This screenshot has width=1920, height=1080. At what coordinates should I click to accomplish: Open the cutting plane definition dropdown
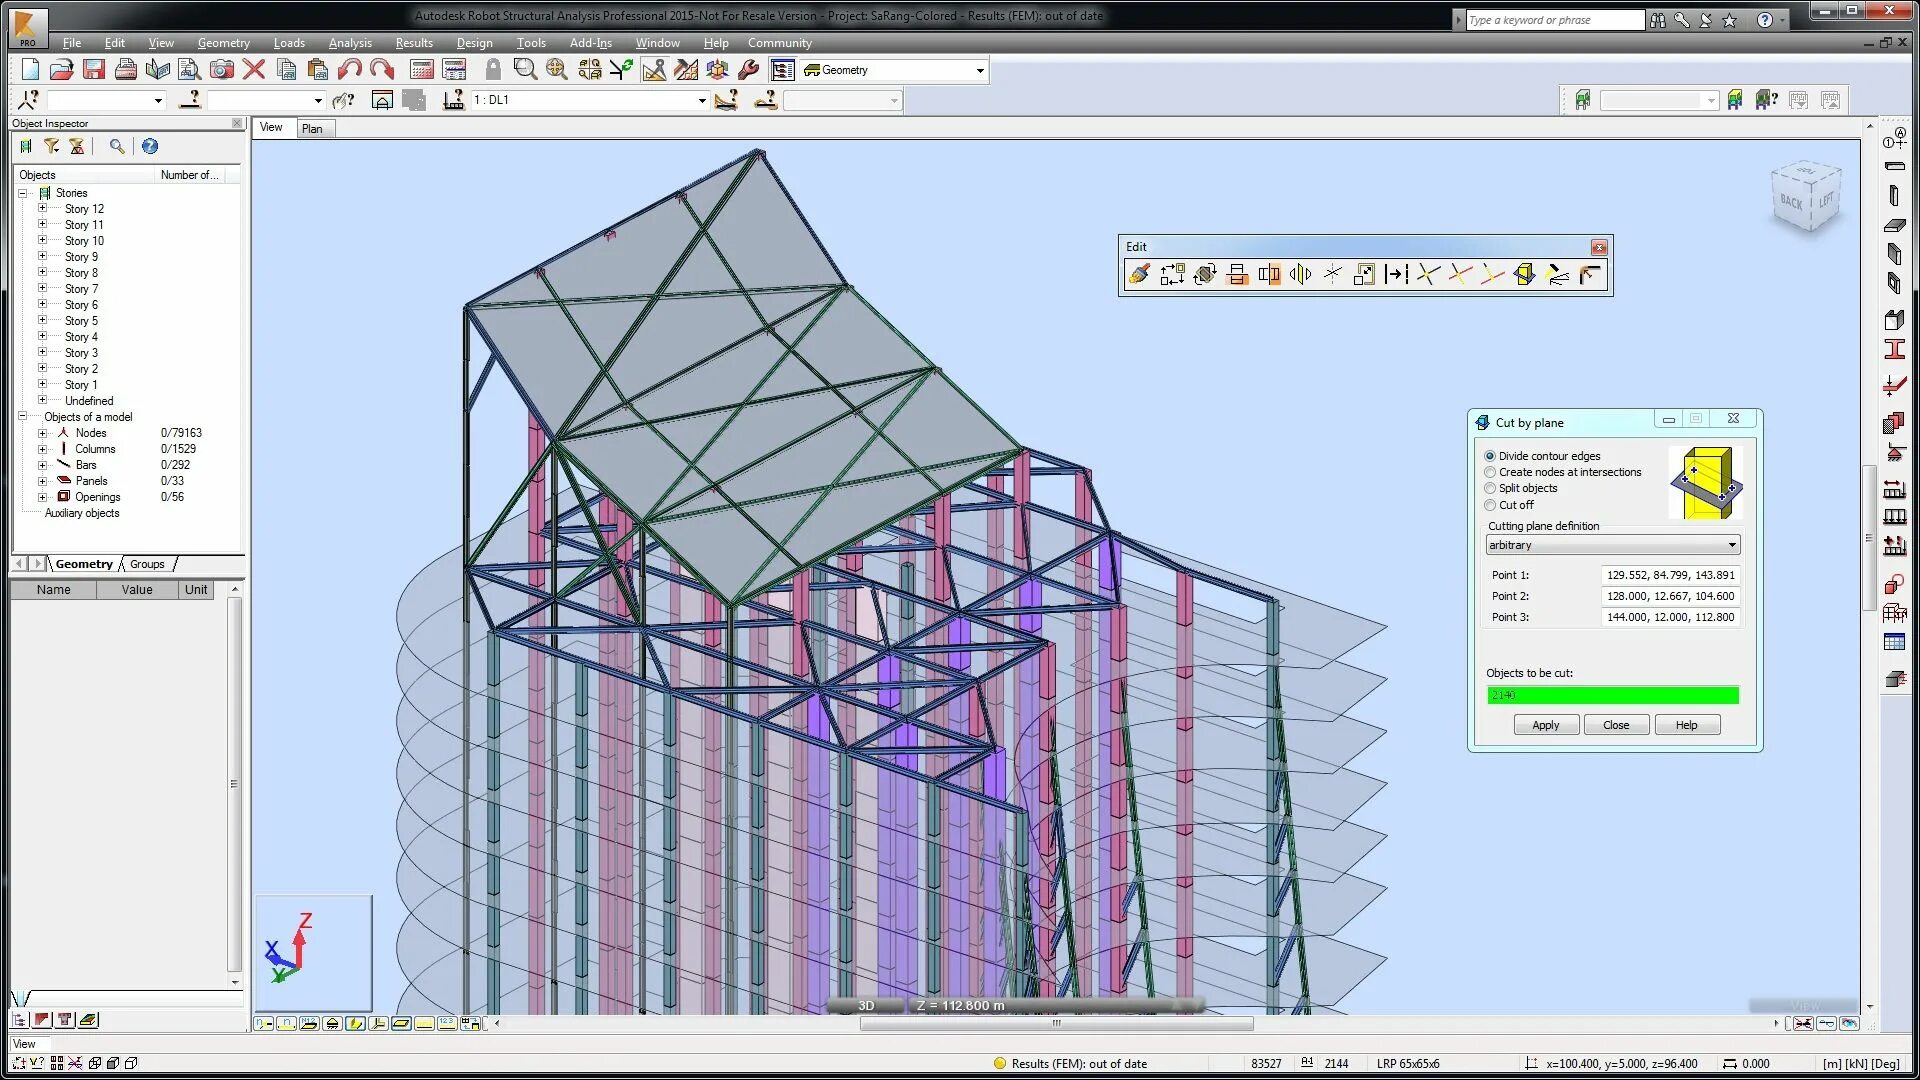1731,545
